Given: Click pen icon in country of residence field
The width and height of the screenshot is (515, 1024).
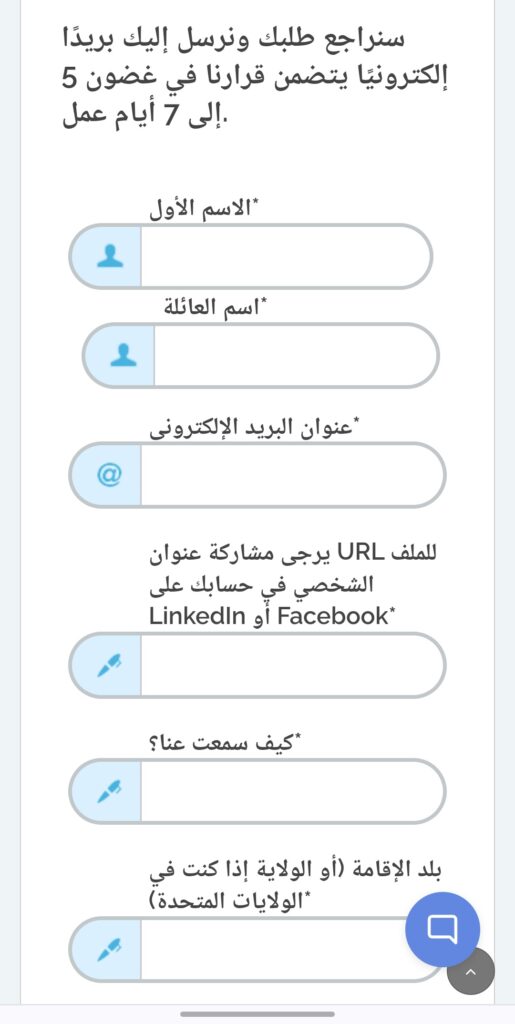Looking at the screenshot, I should pyautogui.click(x=109, y=950).
